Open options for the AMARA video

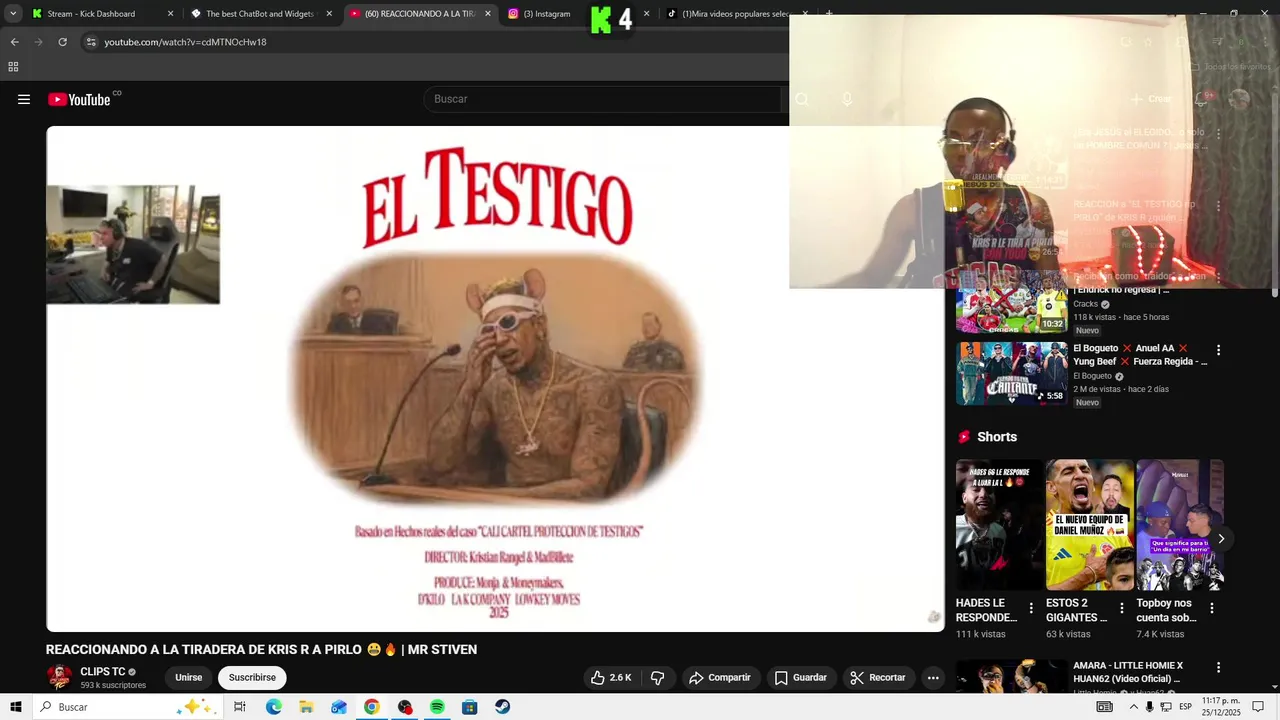coord(1218,667)
